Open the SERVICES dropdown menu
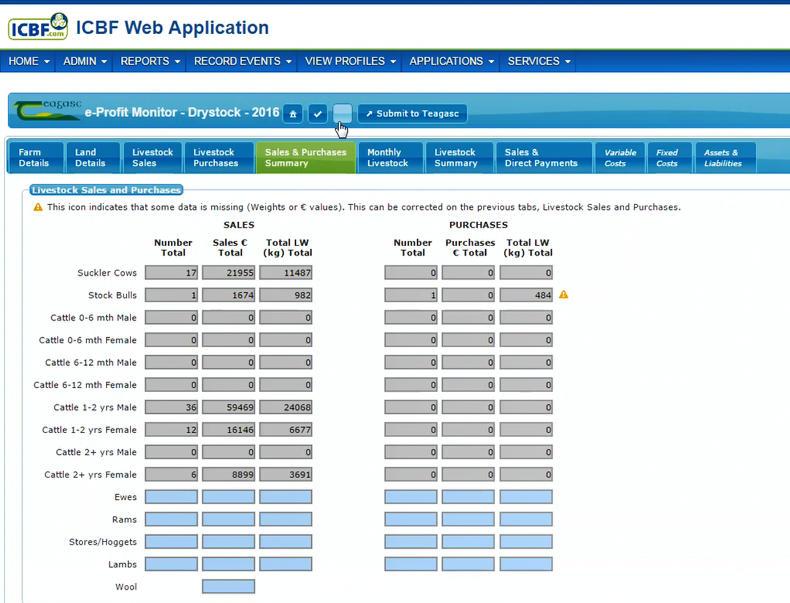This screenshot has height=603, width=790. click(539, 61)
